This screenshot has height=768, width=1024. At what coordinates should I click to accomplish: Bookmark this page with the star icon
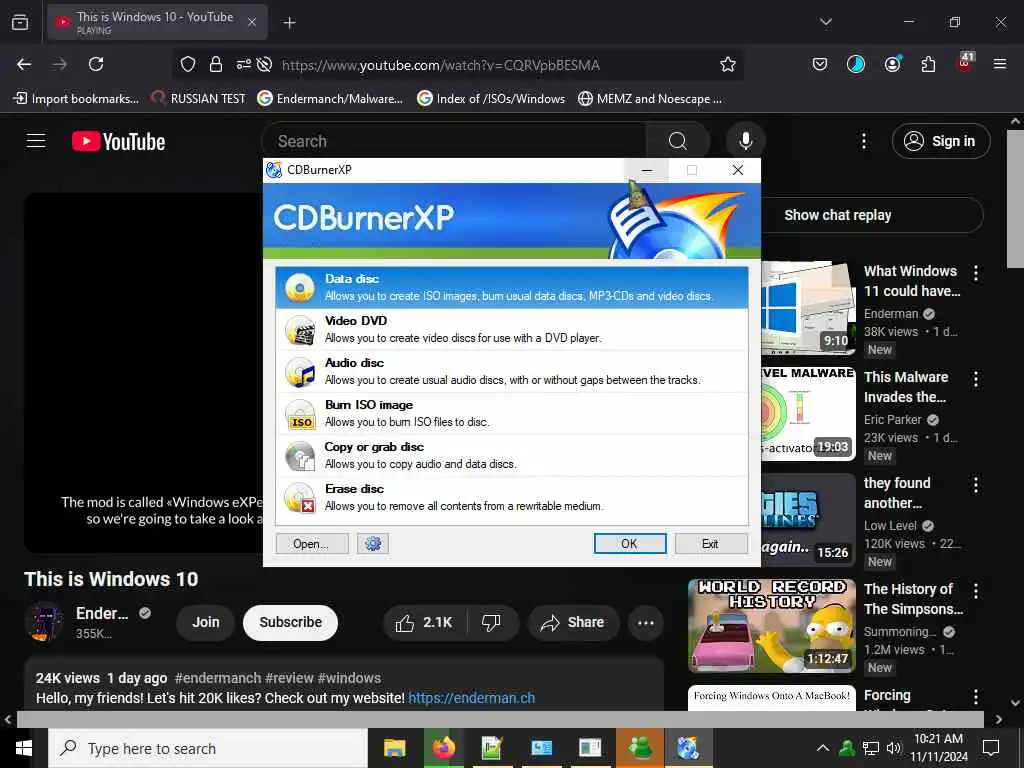728,64
